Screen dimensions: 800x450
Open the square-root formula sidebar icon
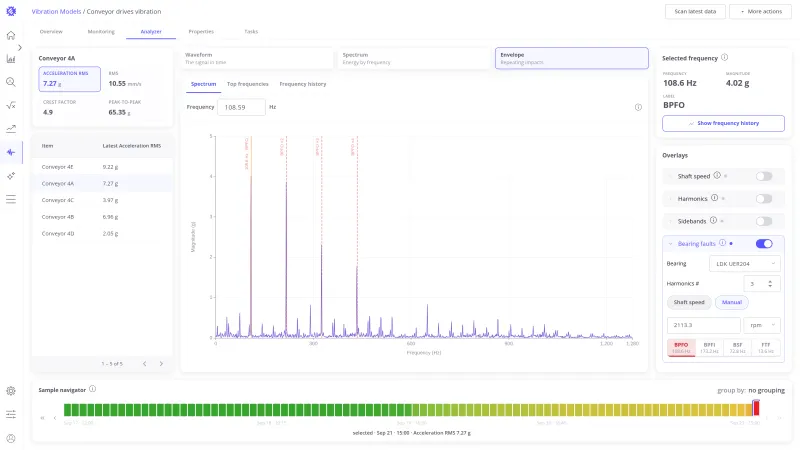[x=11, y=106]
